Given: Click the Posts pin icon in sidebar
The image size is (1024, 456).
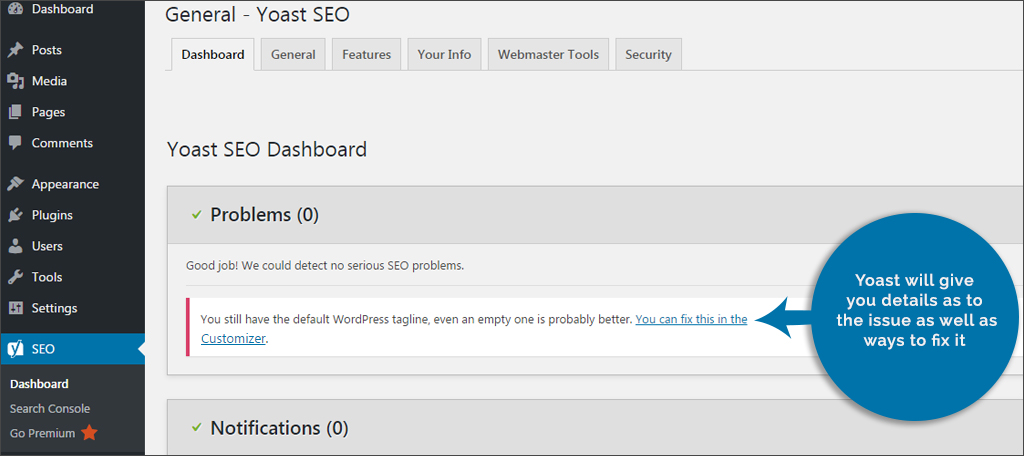Looking at the screenshot, I should (x=15, y=50).
